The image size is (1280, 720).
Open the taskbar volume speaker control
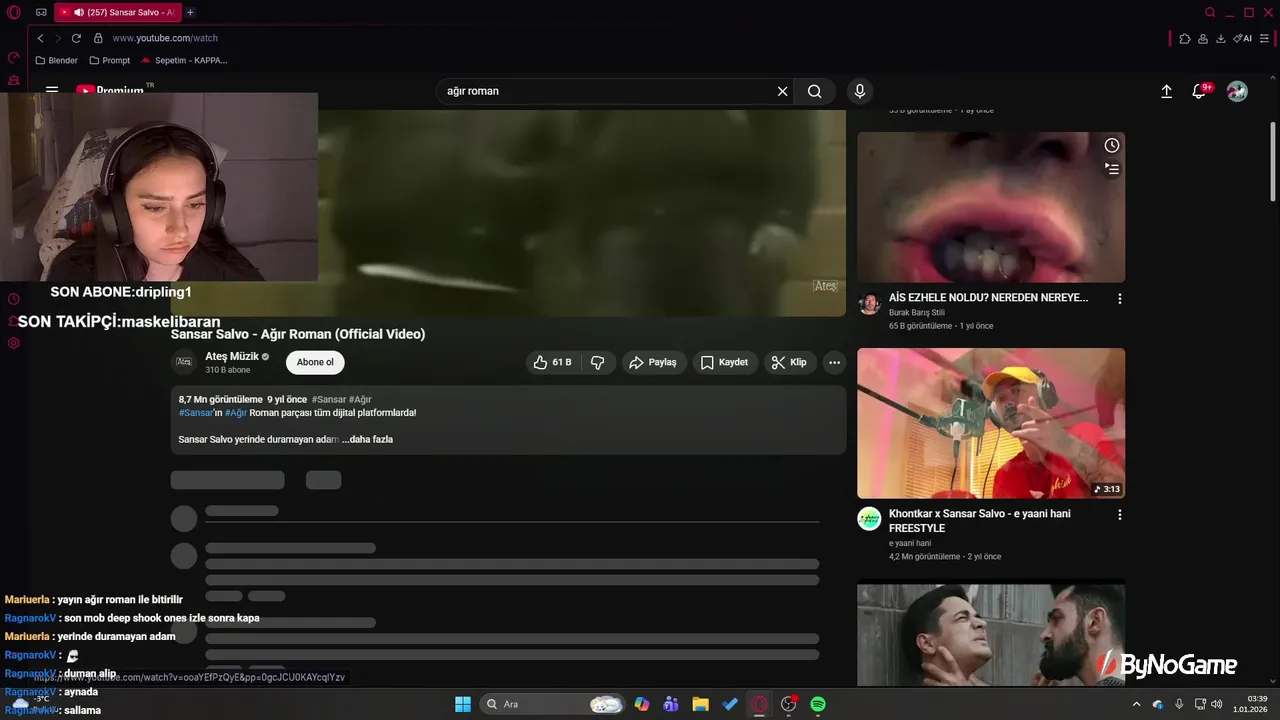coord(1217,704)
